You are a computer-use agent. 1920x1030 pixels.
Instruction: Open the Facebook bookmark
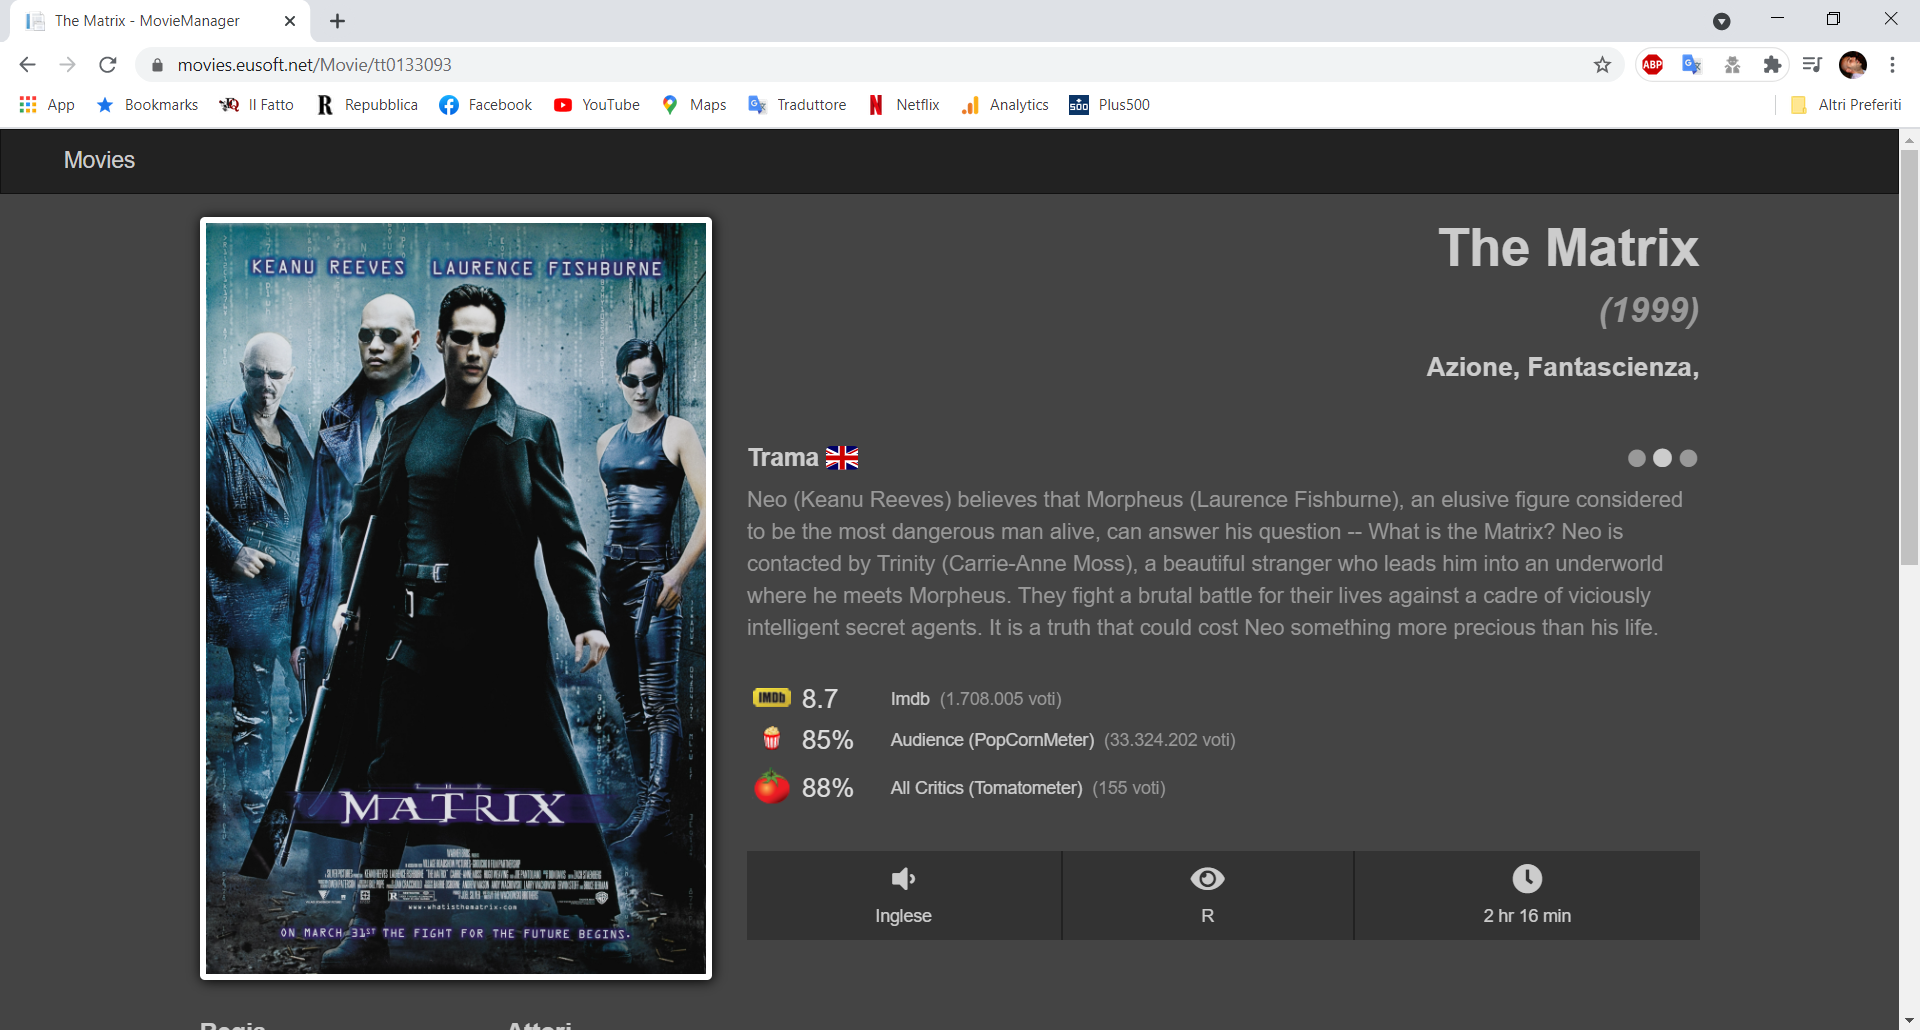point(486,105)
